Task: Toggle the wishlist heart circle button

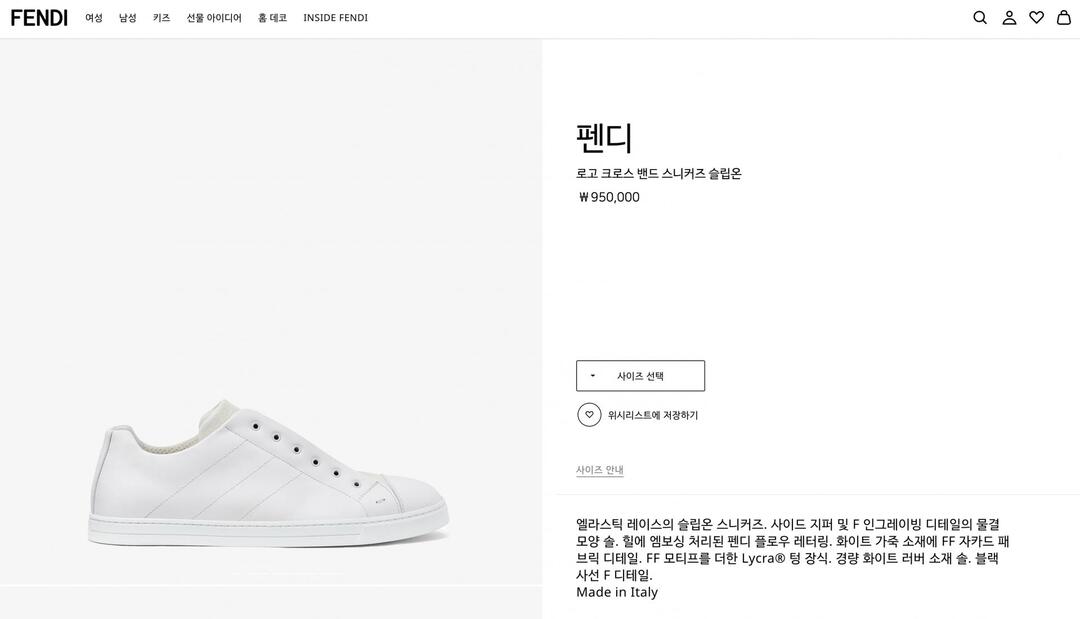Action: pos(589,415)
